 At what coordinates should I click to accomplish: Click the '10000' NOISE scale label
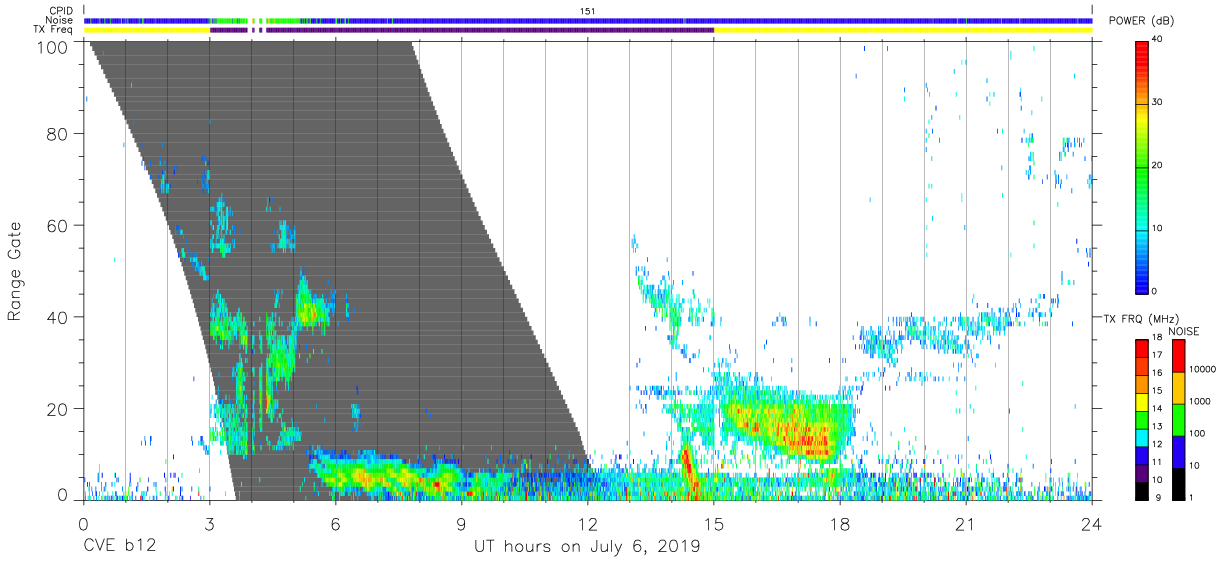click(1202, 370)
